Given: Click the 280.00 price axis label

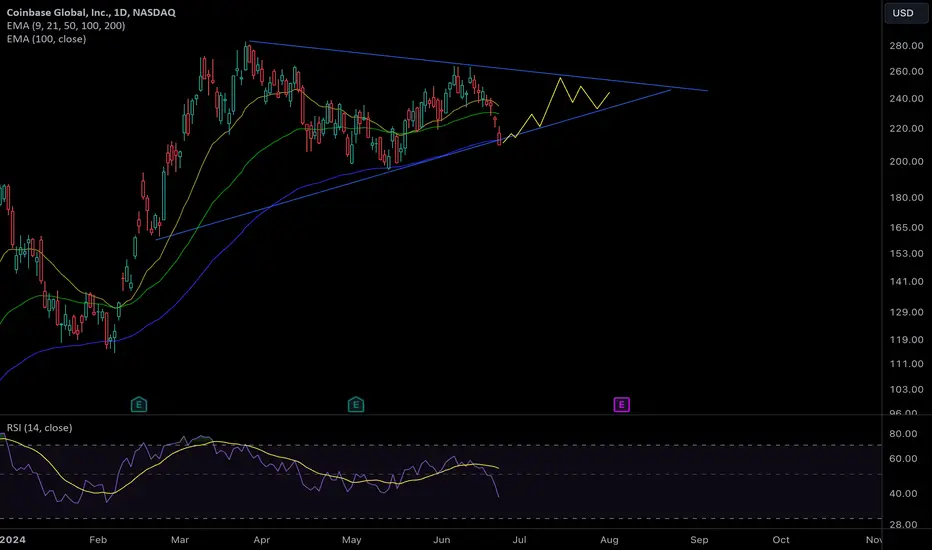Looking at the screenshot, I should click(x=906, y=46).
